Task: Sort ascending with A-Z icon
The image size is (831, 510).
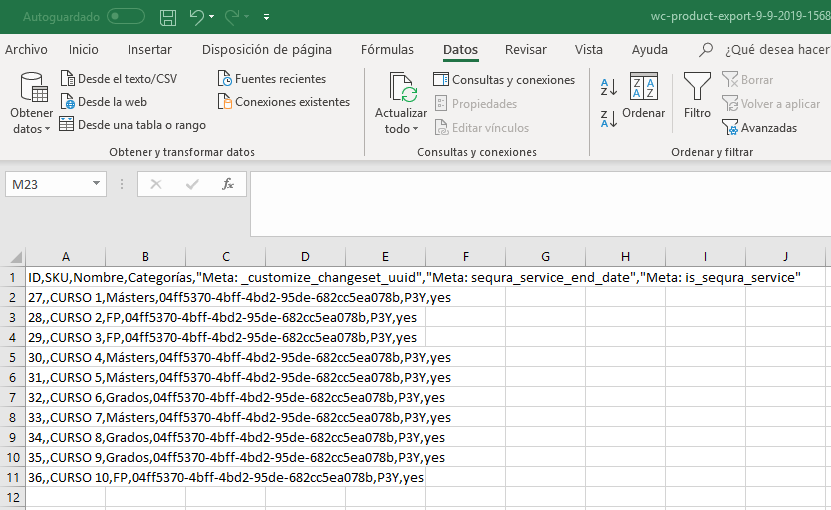Action: point(608,88)
